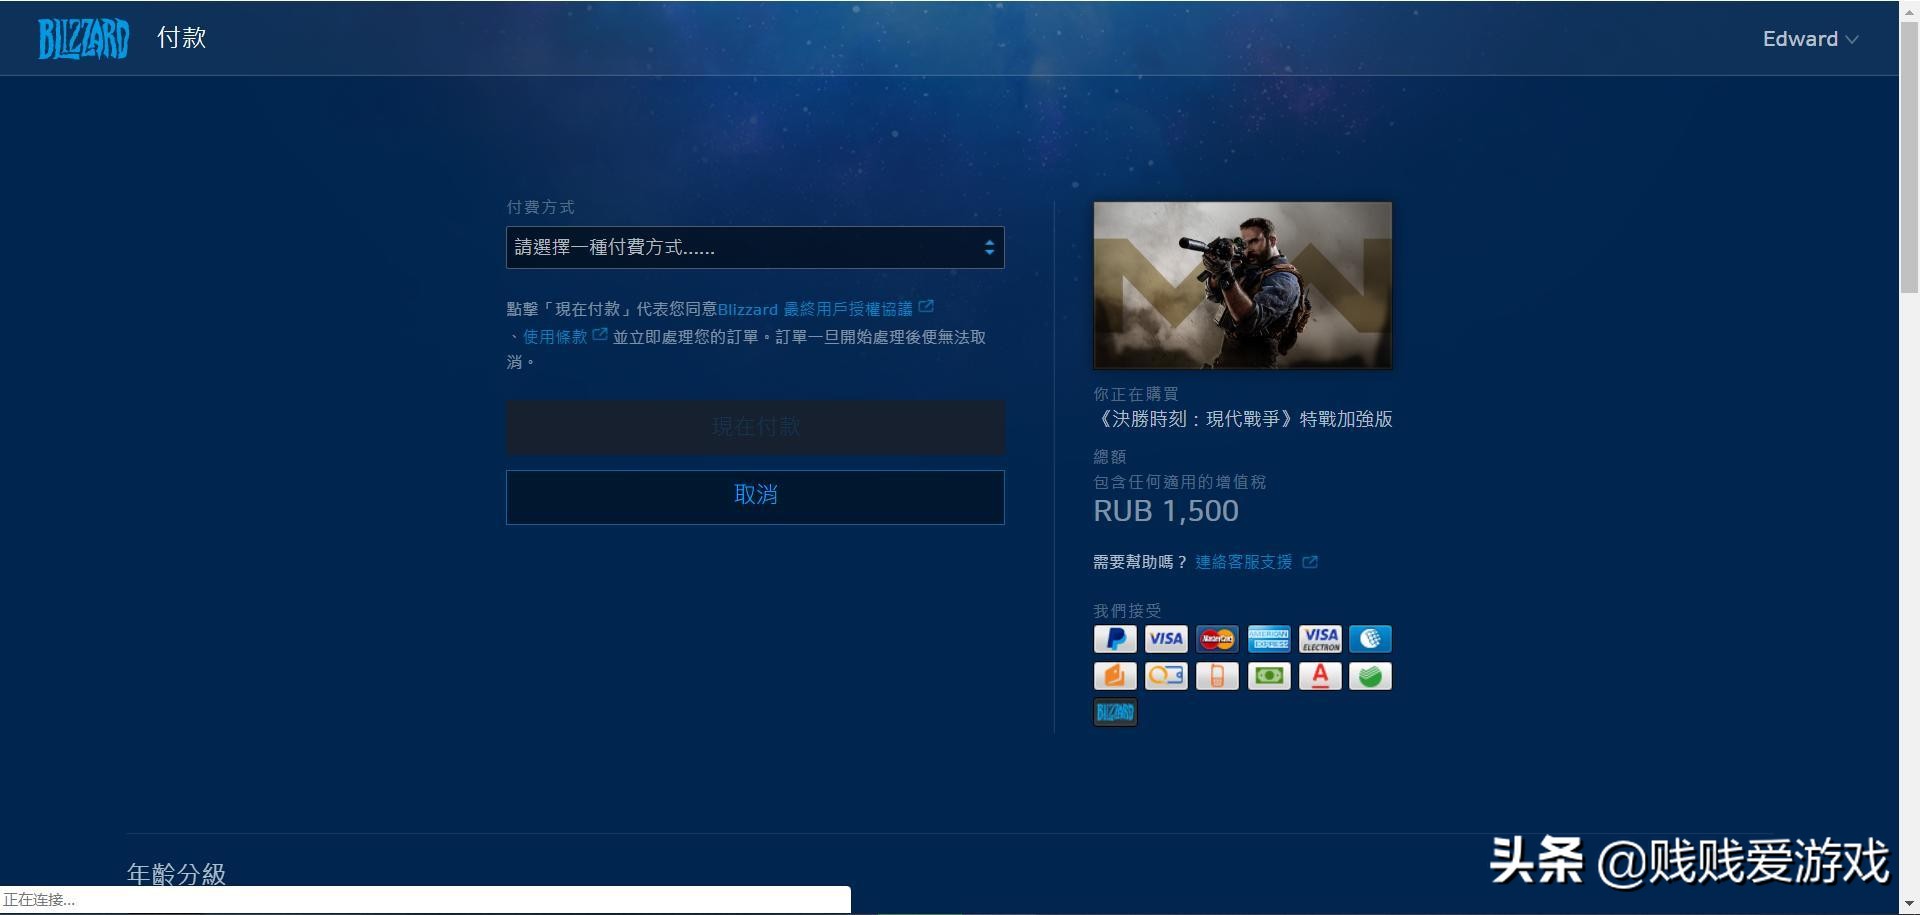Click the Modern Warfare product thumbnail
This screenshot has height=915, width=1920.
(x=1242, y=285)
